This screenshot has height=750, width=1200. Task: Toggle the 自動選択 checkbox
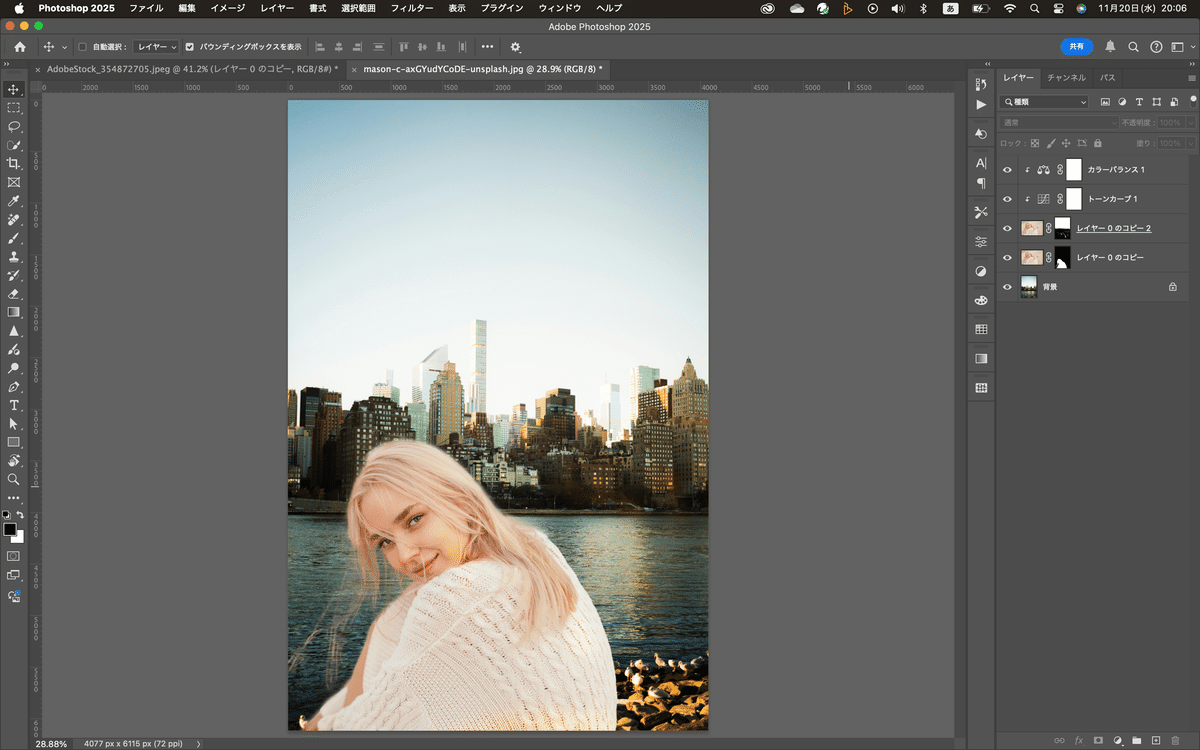point(82,47)
